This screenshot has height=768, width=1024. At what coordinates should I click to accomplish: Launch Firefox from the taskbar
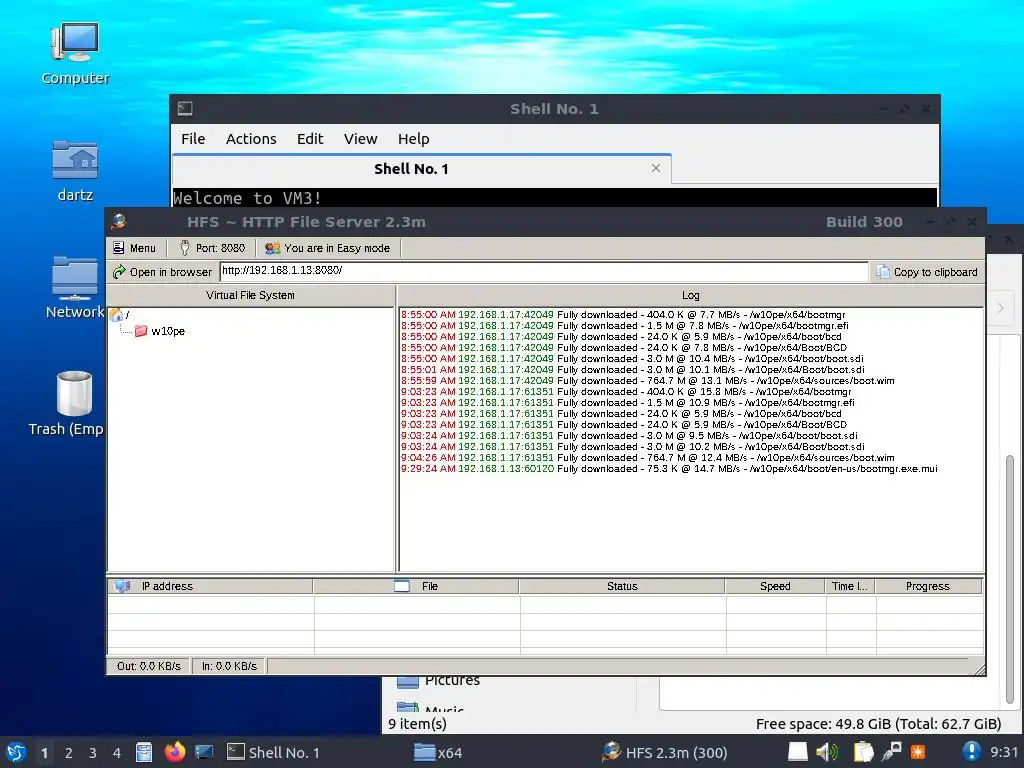(174, 752)
